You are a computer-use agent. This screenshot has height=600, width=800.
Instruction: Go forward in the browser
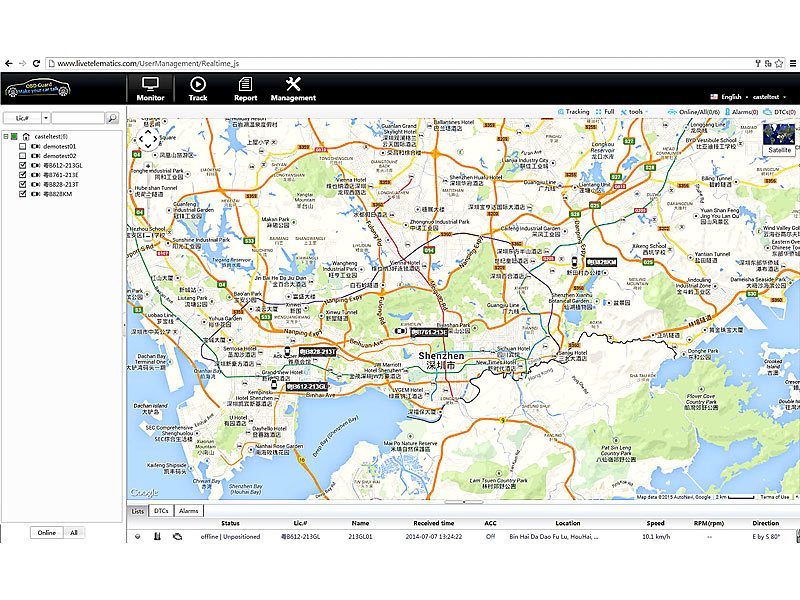[x=22, y=63]
